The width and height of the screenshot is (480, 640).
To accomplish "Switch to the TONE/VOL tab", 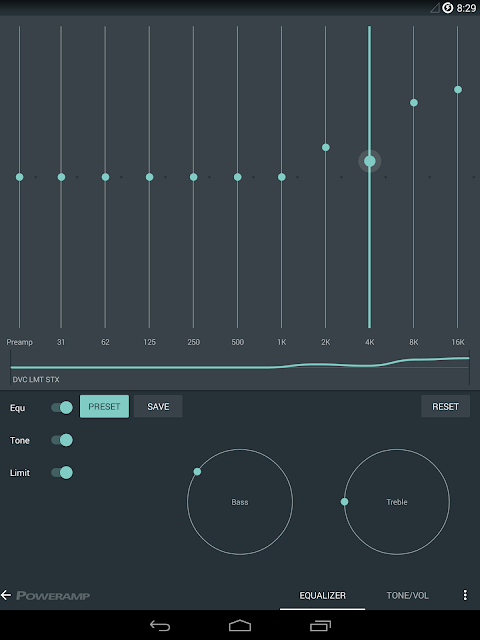I will click(x=407, y=596).
